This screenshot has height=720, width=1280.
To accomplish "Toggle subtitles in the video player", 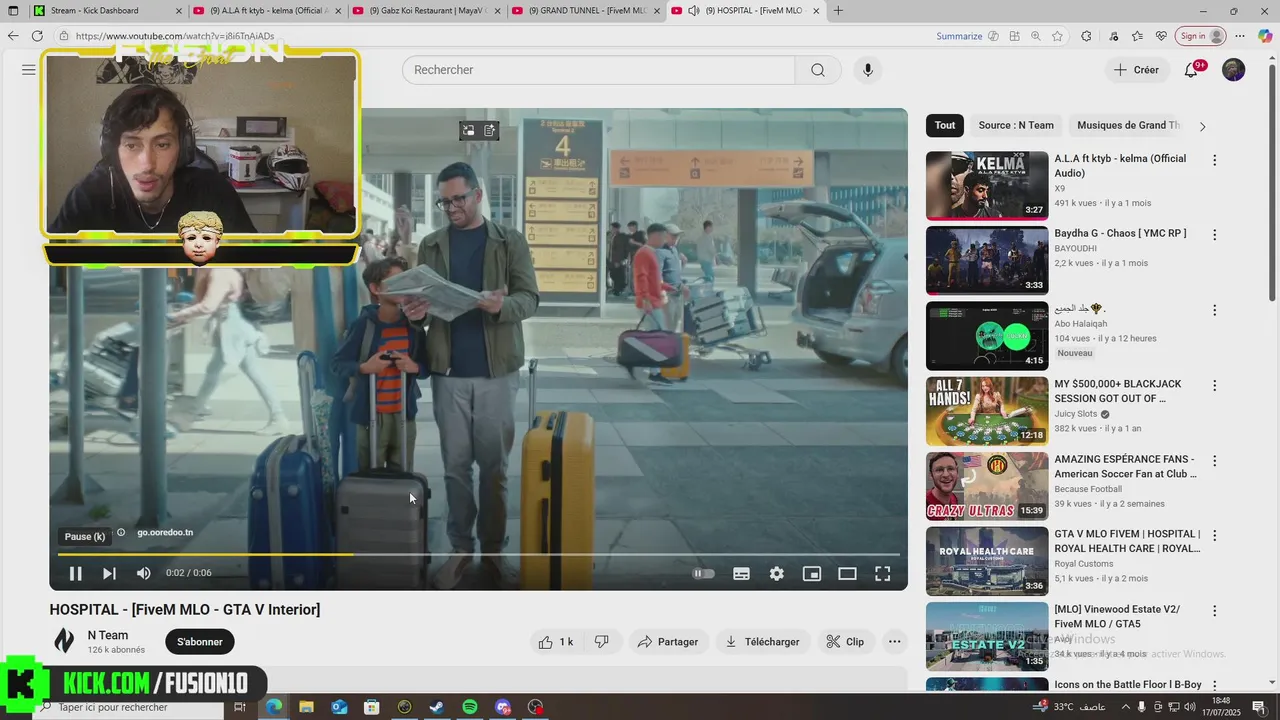I will [741, 573].
